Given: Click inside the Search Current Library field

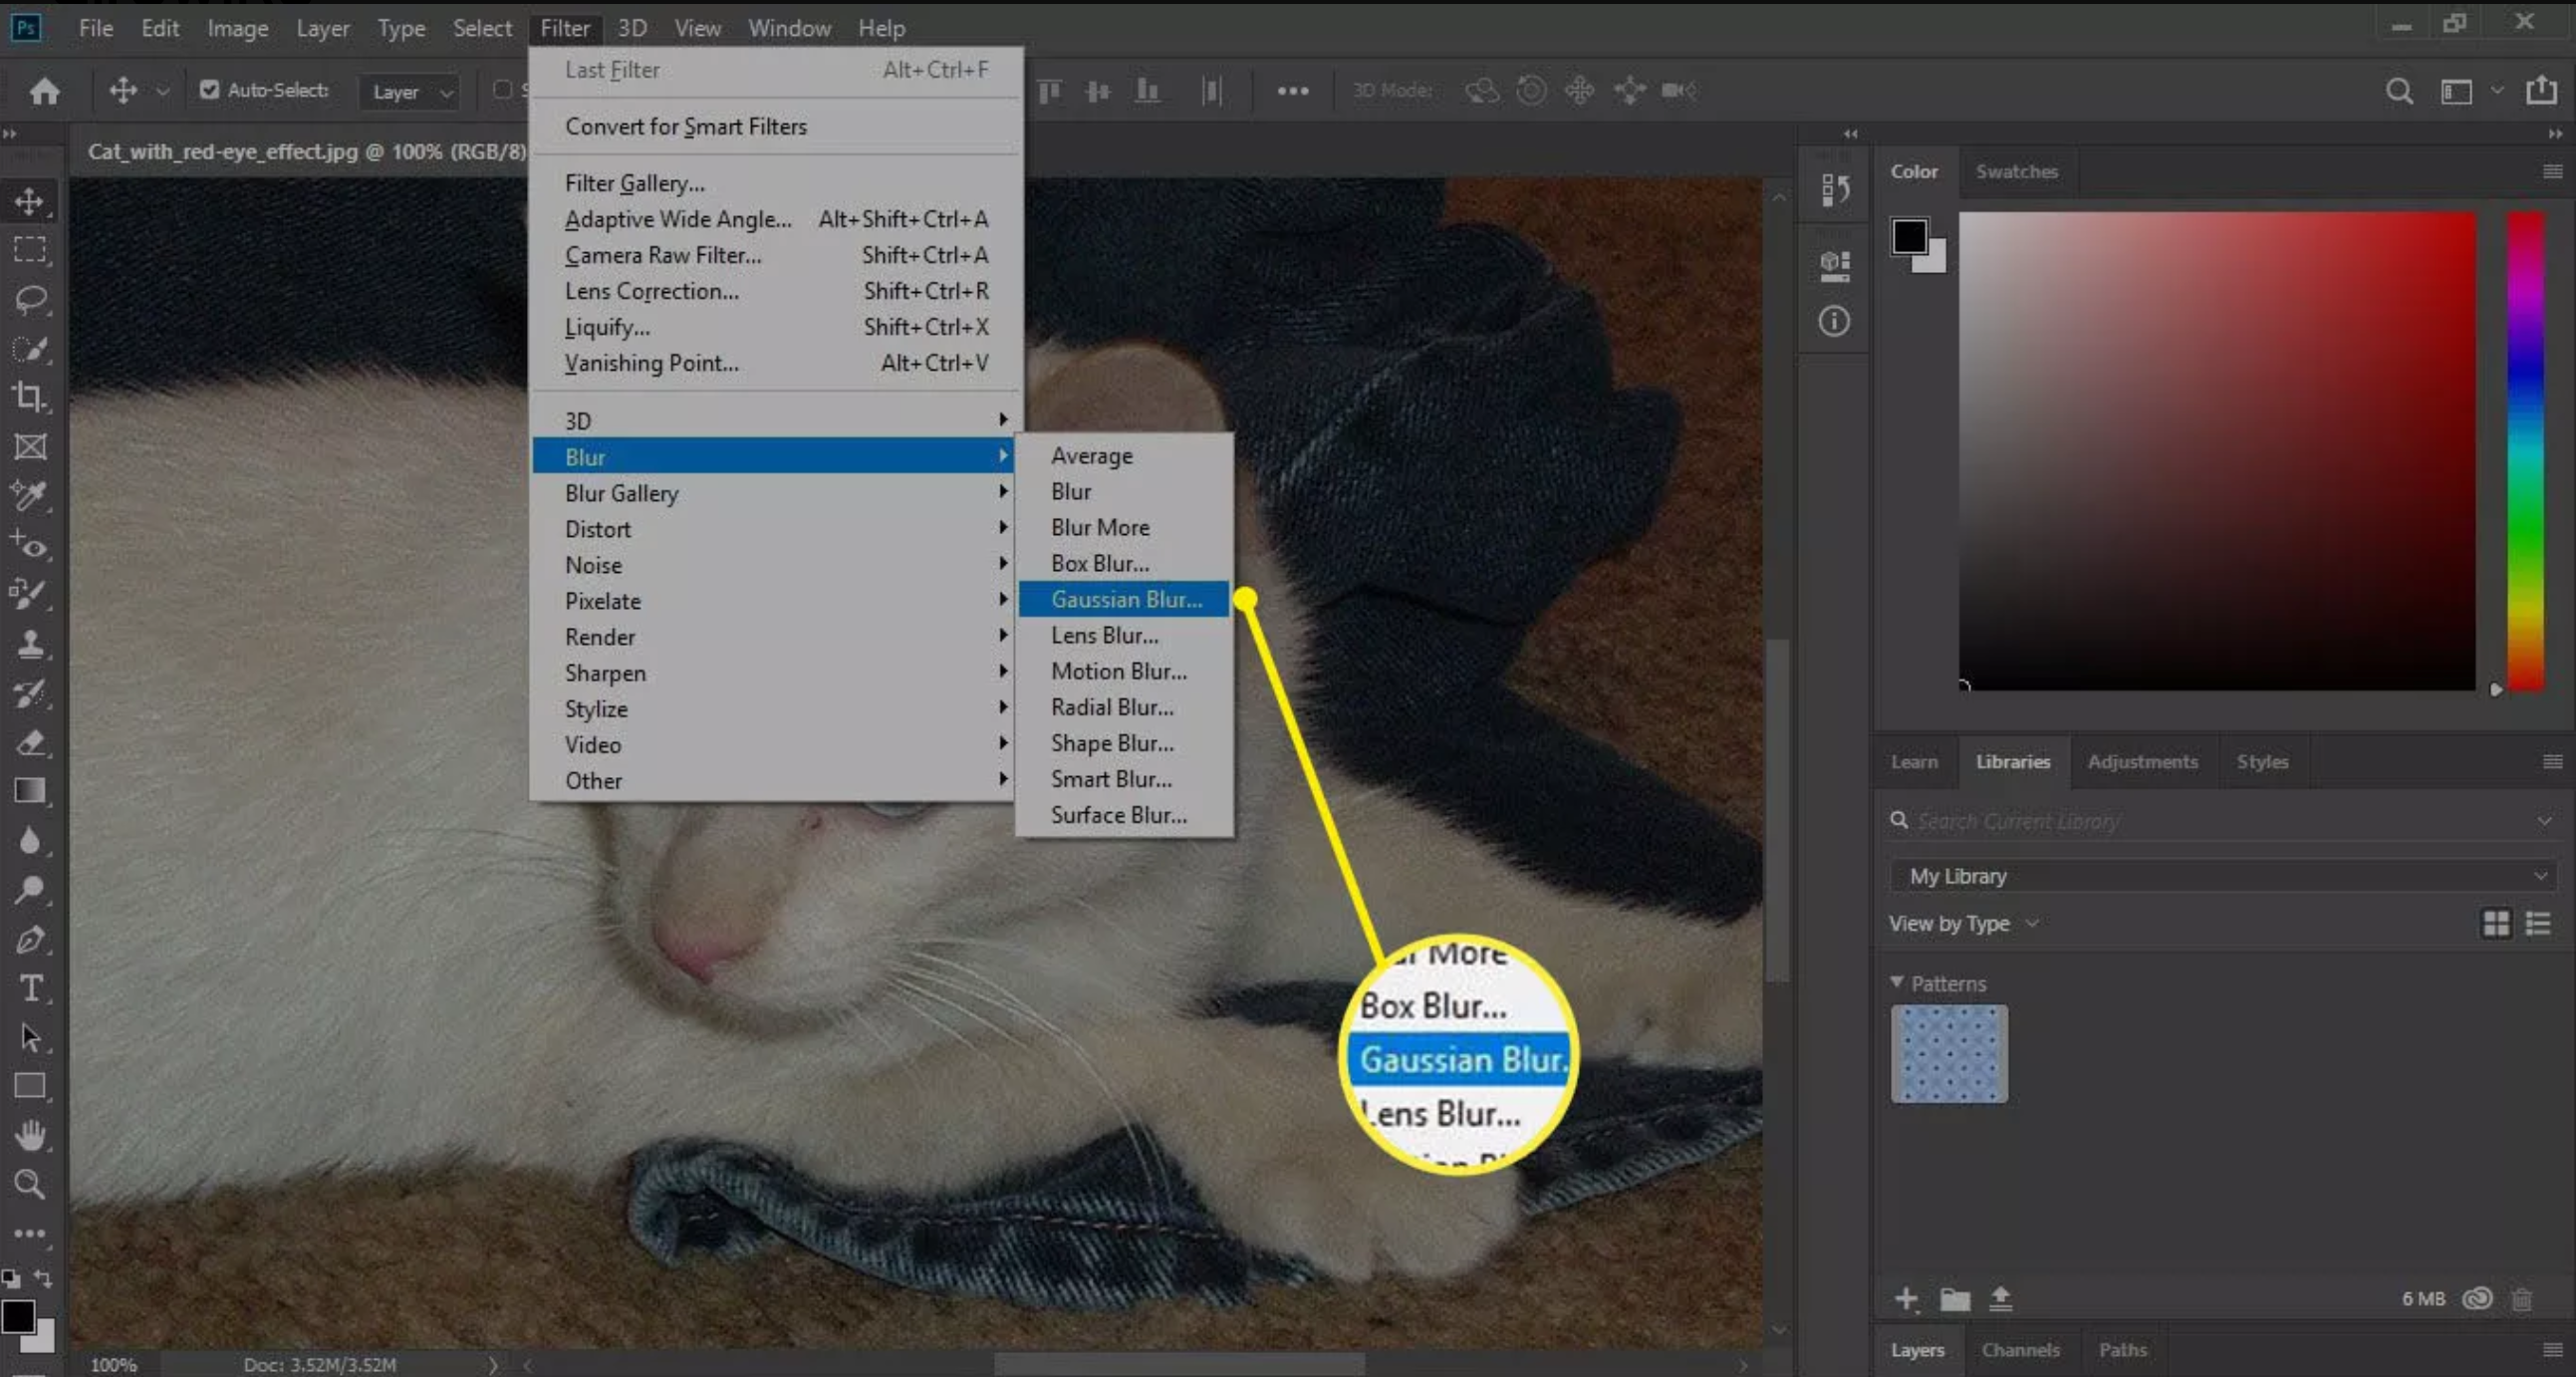Looking at the screenshot, I should [x=2100, y=820].
